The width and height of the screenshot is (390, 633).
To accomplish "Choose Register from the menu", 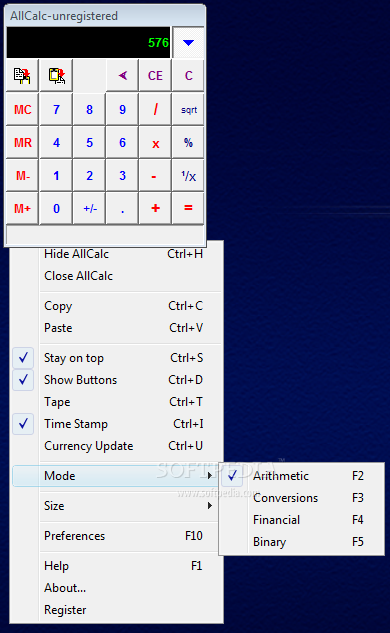I will [x=117, y=610].
